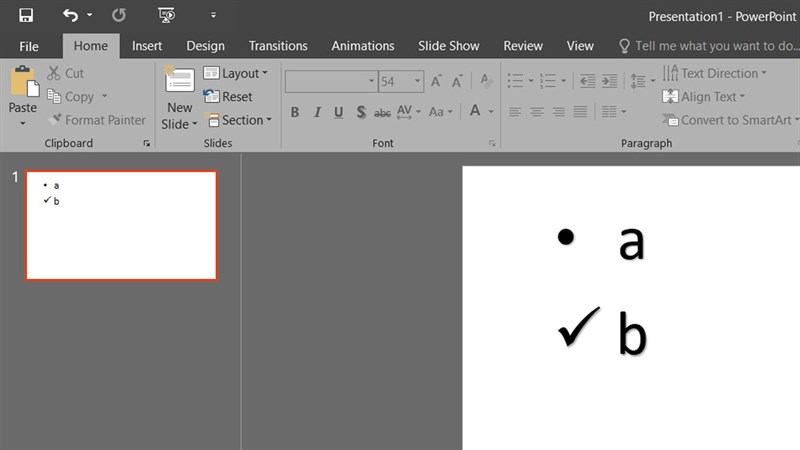
Task: Start slideshow from beginning icon
Action: (166, 15)
